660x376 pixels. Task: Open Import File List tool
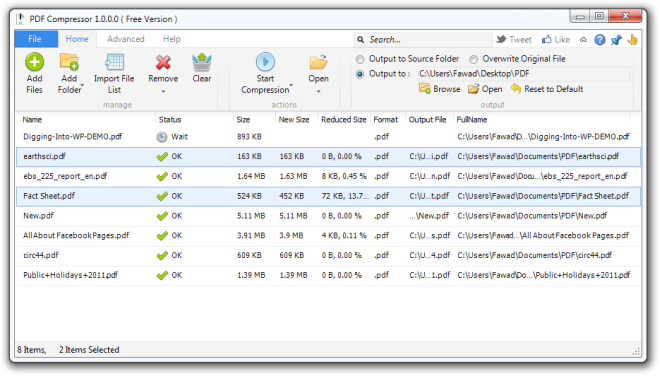click(x=114, y=62)
